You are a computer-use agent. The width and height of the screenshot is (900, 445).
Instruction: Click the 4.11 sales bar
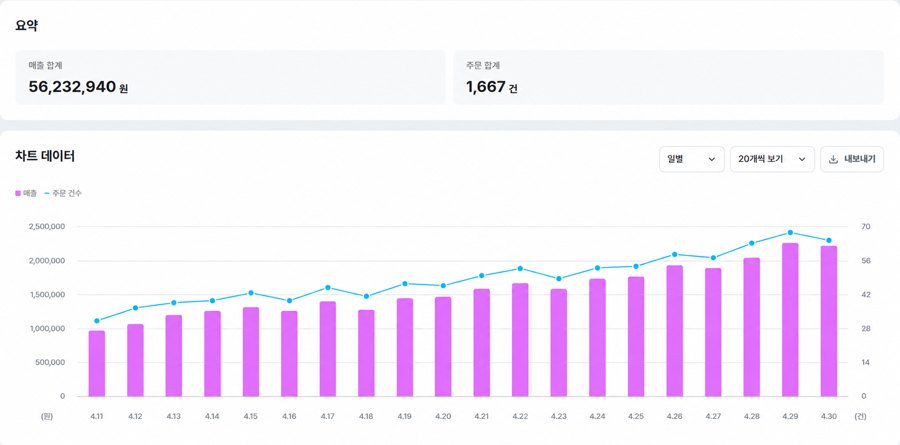[96, 363]
